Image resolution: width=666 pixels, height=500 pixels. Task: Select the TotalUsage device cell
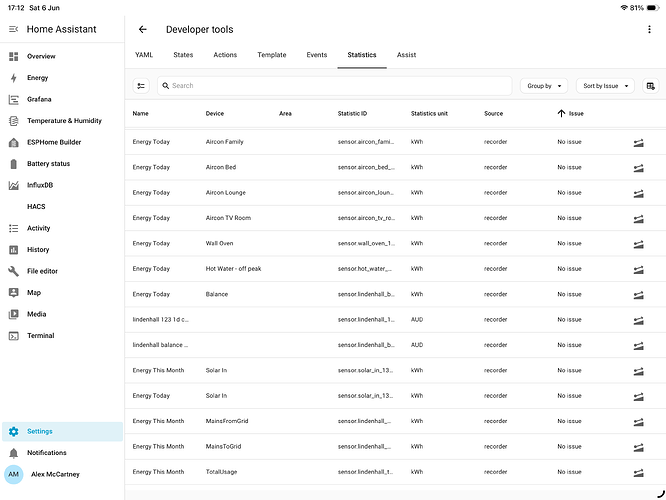click(221, 472)
